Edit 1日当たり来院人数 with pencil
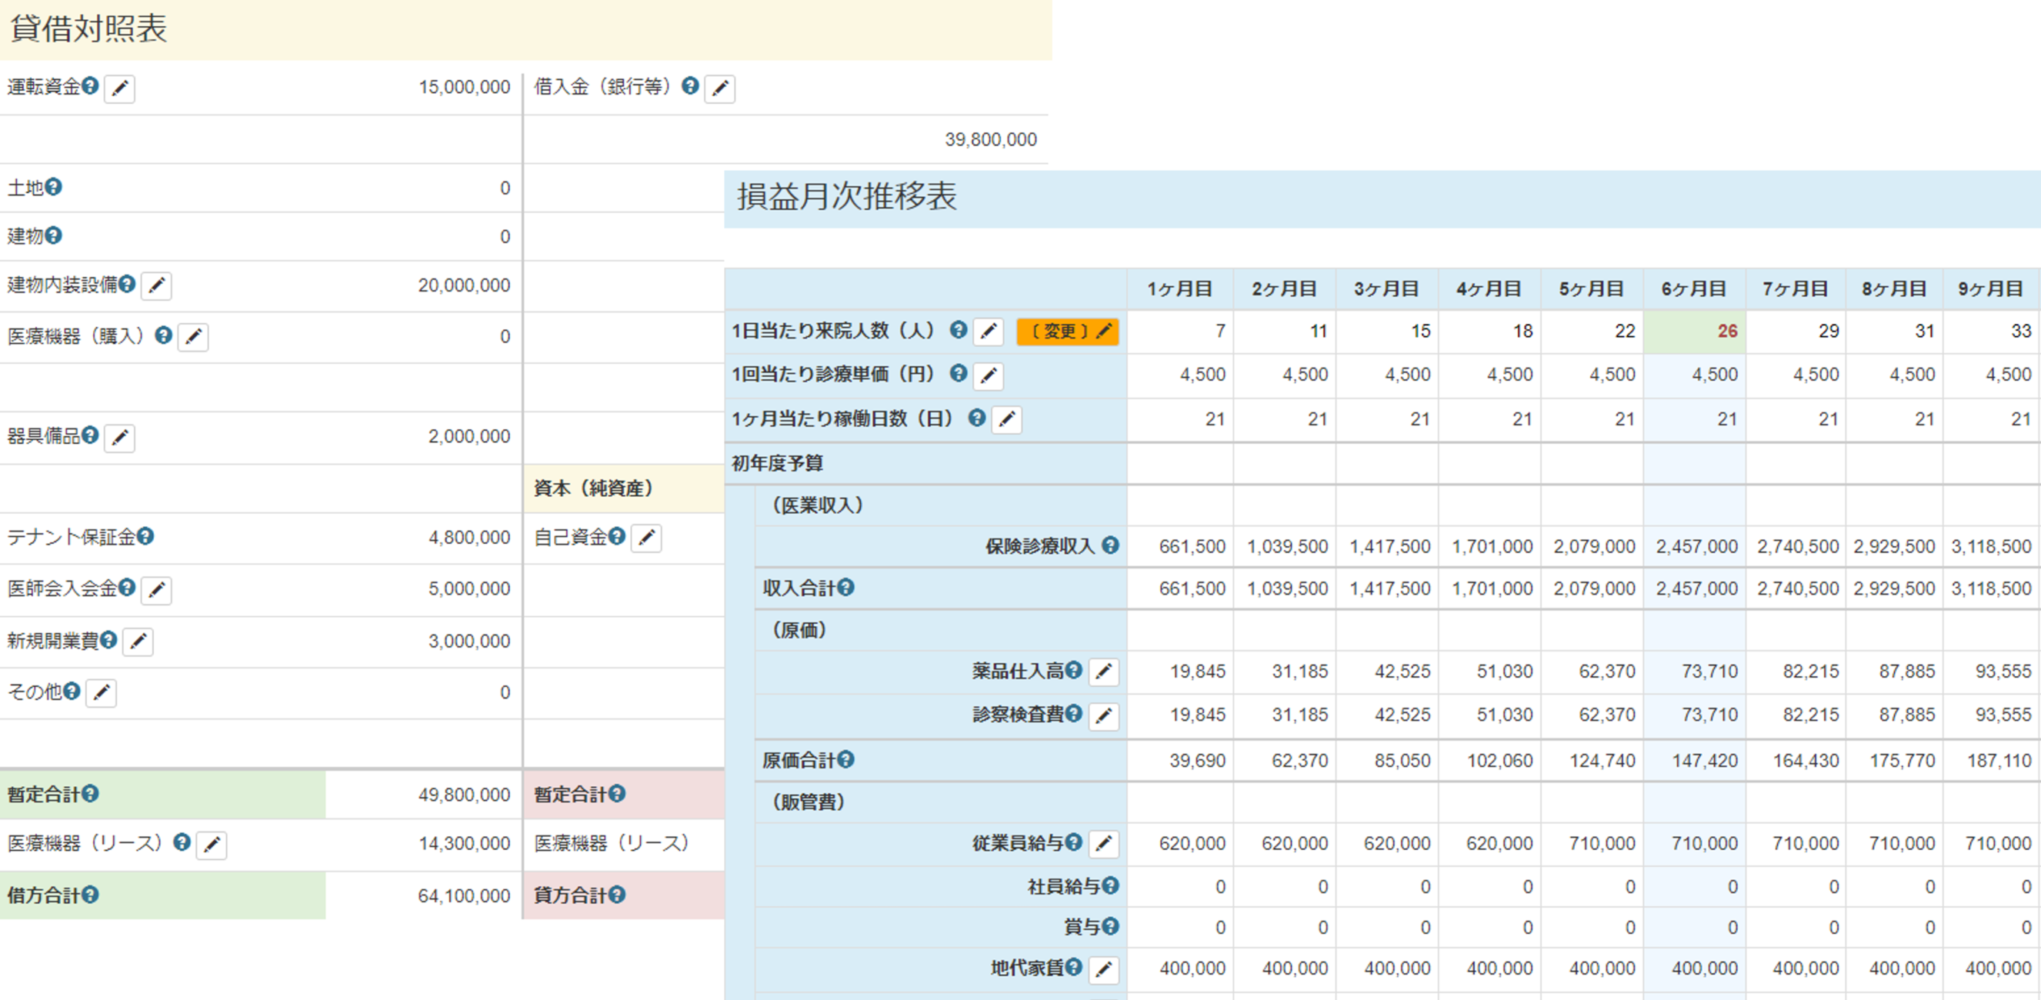This screenshot has height=1000, width=2041. coord(989,331)
